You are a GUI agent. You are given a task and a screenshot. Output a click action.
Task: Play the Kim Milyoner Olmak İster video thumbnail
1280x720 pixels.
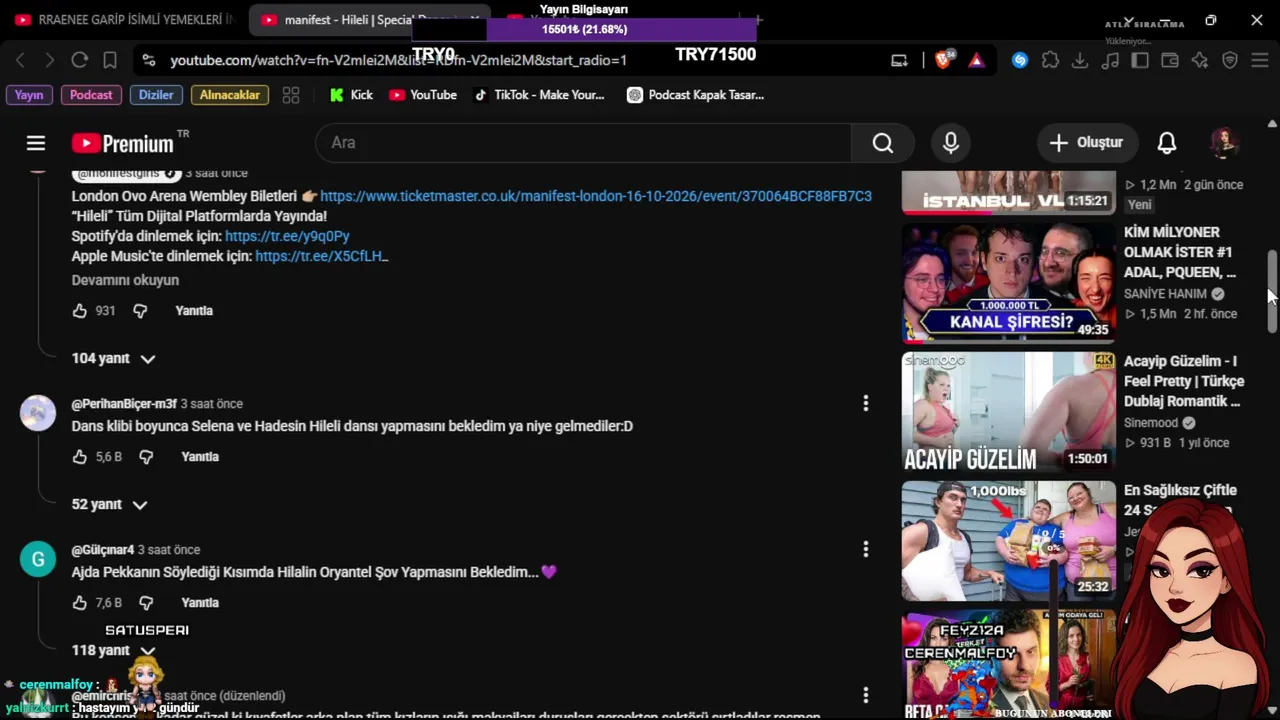coord(1008,283)
